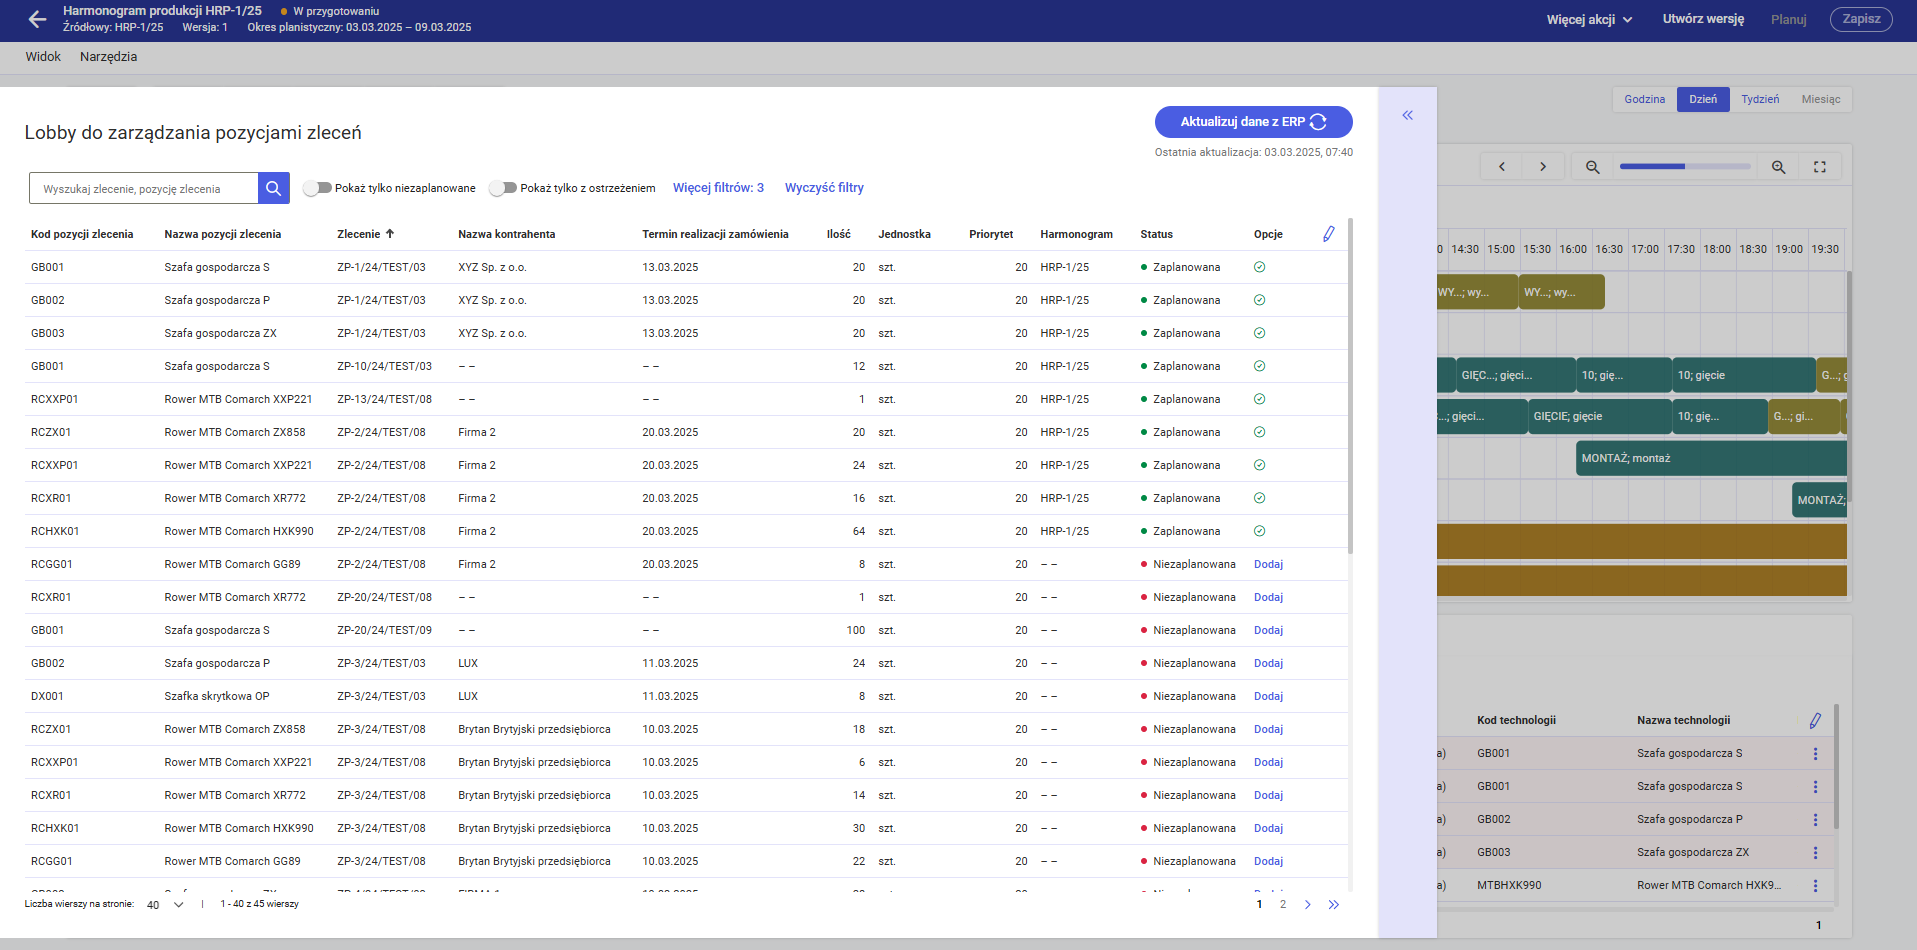Click Kod technologii column header

[x=1516, y=720]
